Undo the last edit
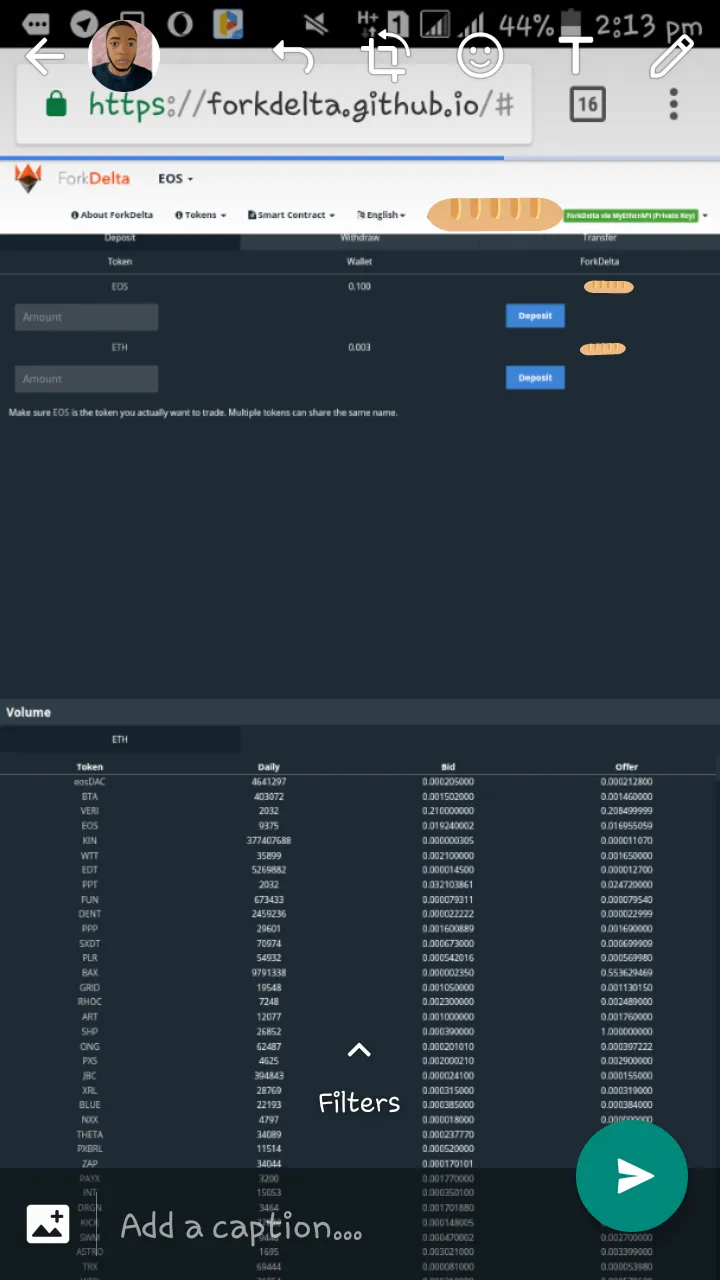This screenshot has height=1280, width=720. 293,57
